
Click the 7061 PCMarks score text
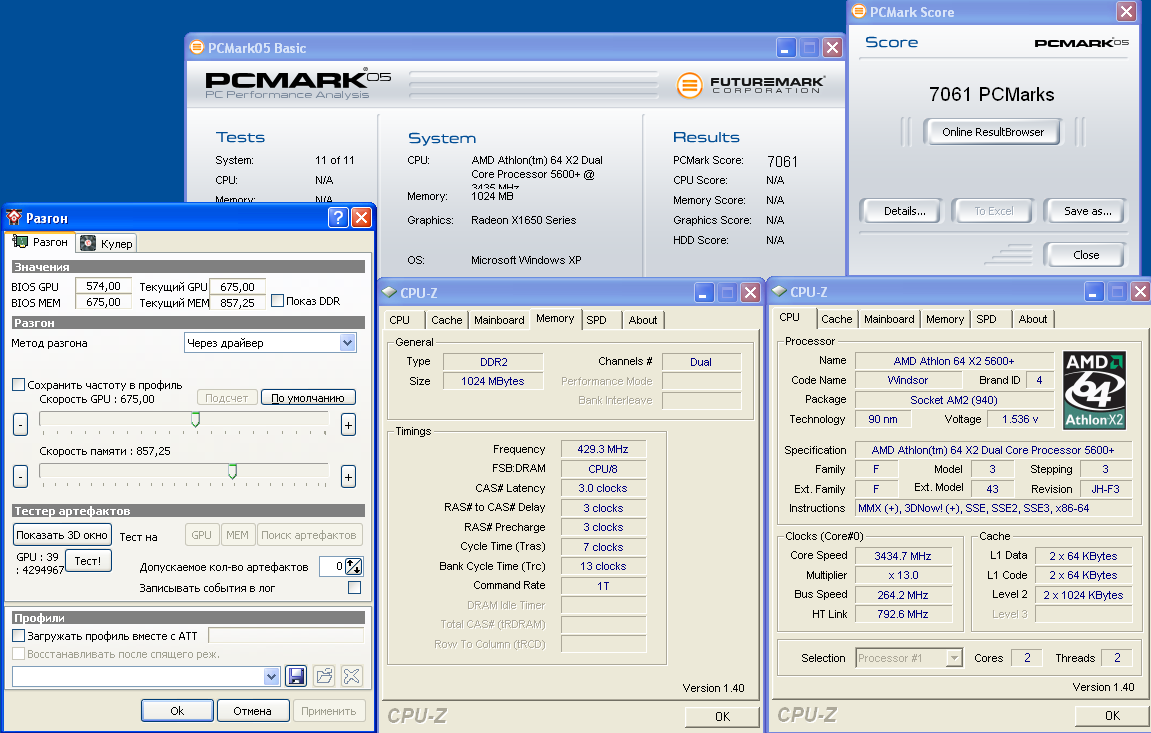(x=991, y=94)
